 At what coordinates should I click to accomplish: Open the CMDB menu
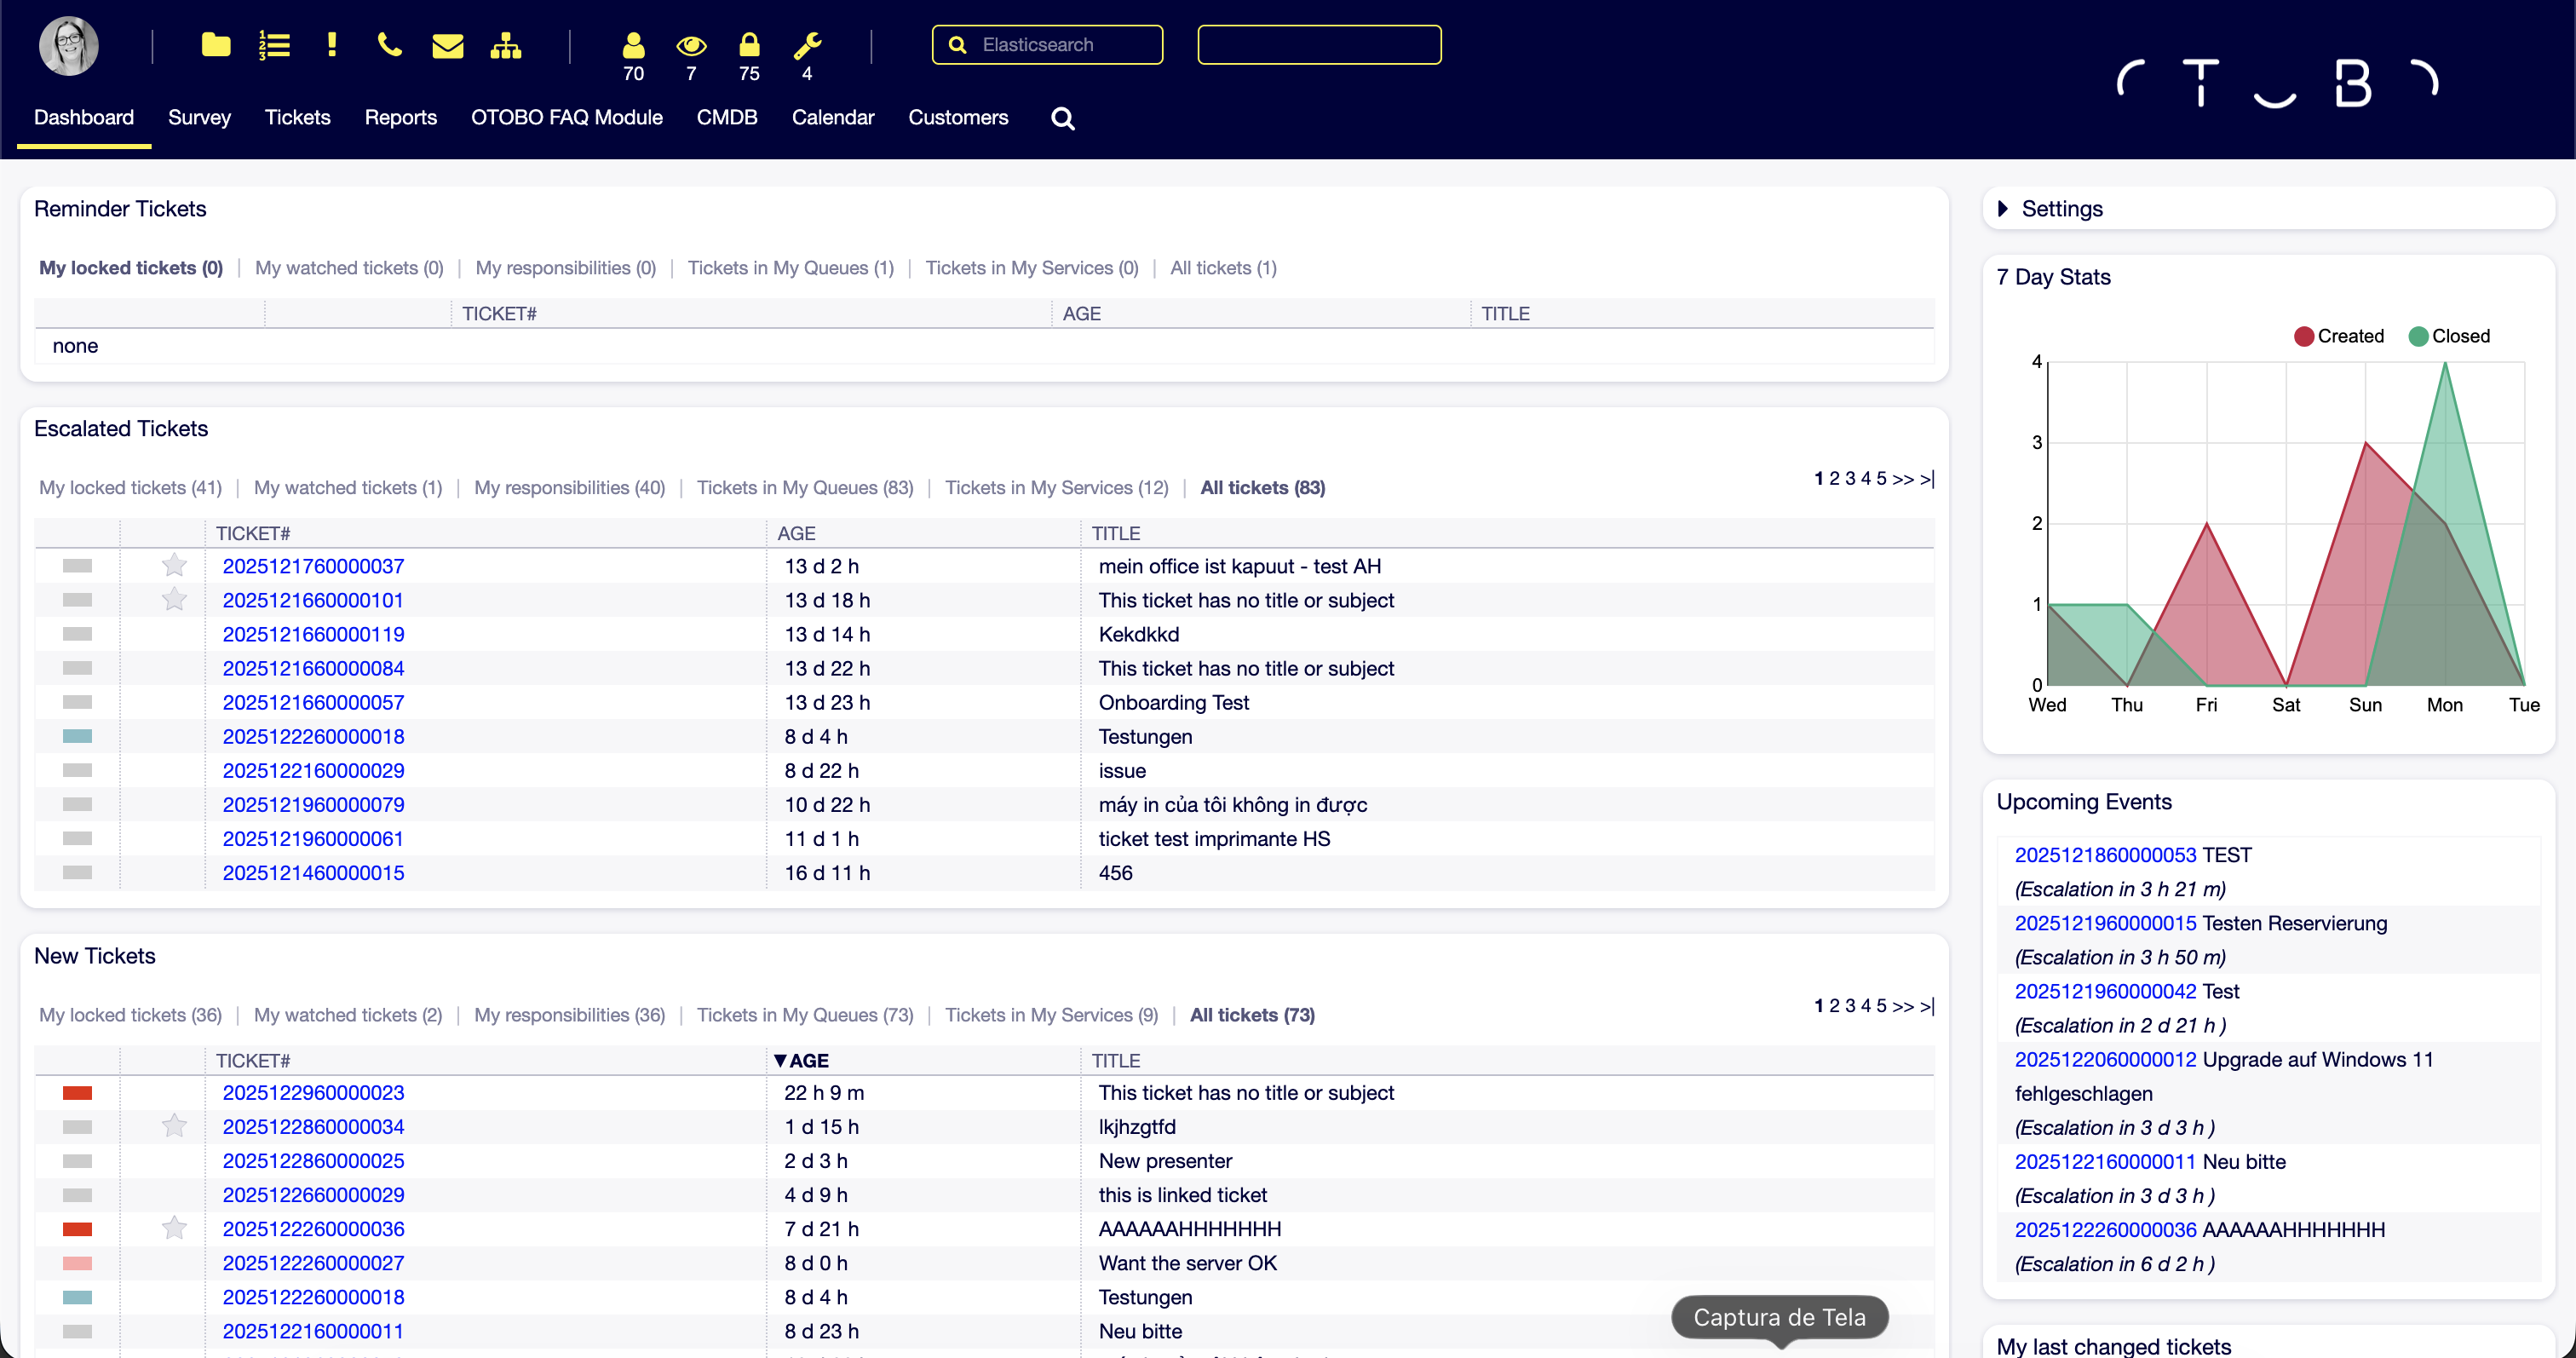726,117
